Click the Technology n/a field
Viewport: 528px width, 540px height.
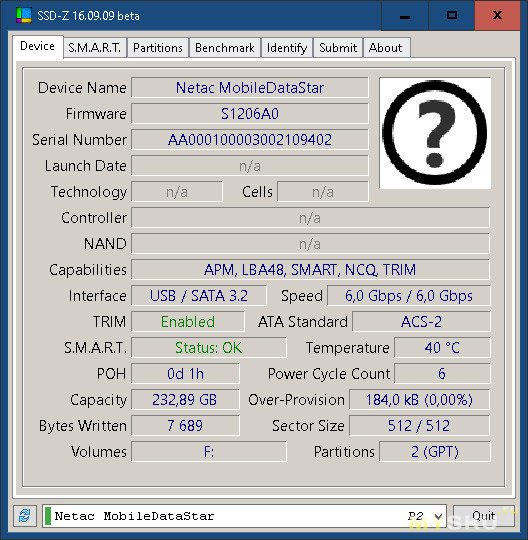(177, 192)
